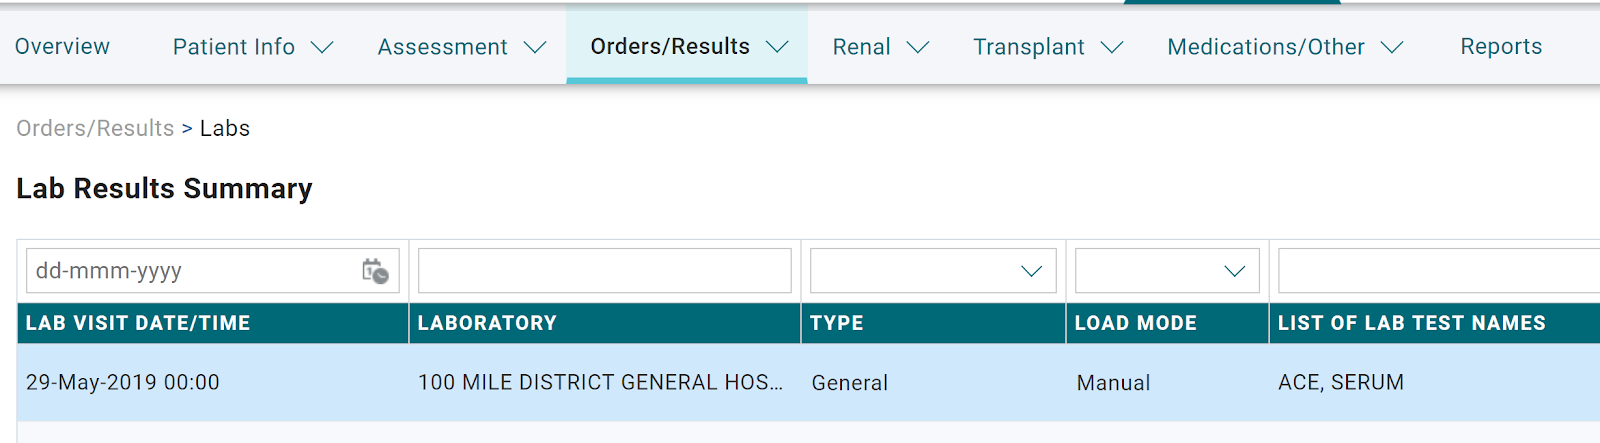
Task: Switch to the Overview tab
Action: [62, 47]
